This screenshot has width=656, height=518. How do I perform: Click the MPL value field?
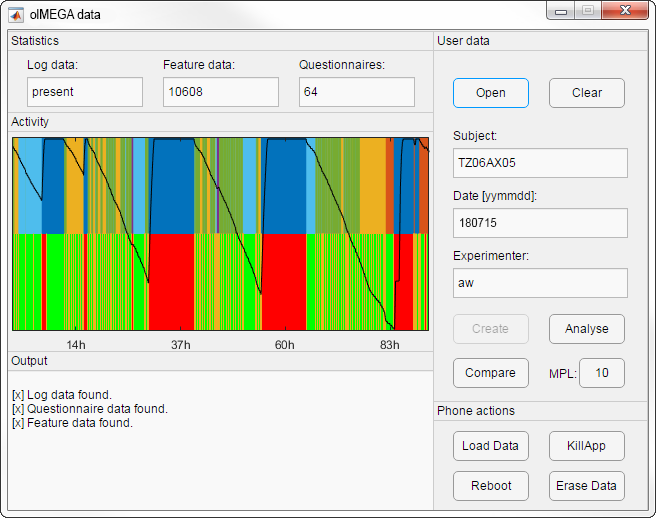(x=601, y=373)
